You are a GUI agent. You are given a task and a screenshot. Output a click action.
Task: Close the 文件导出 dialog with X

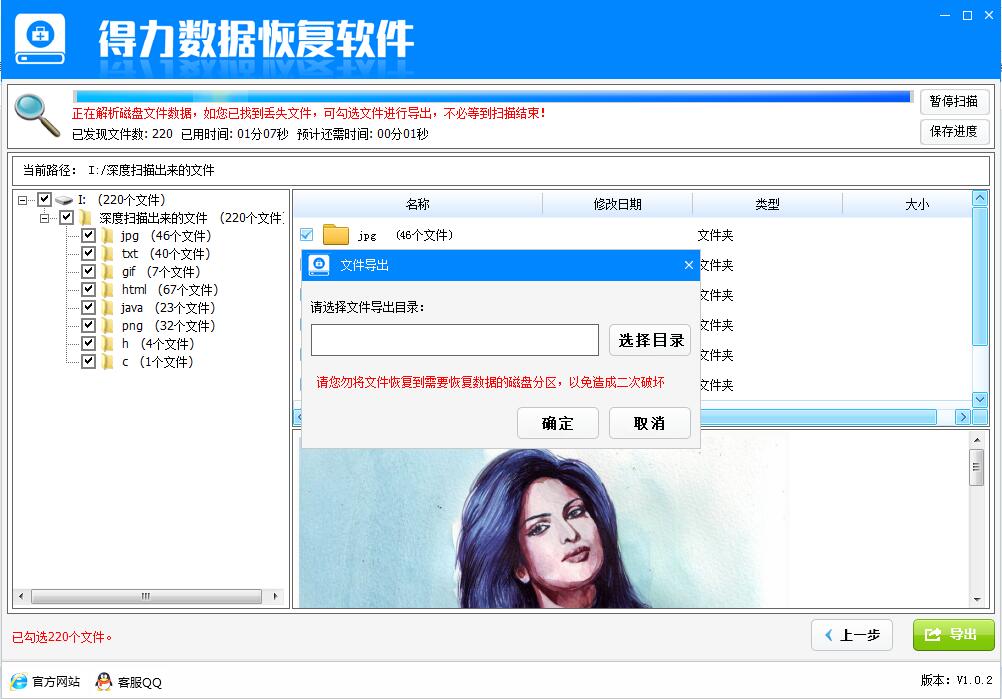(688, 265)
